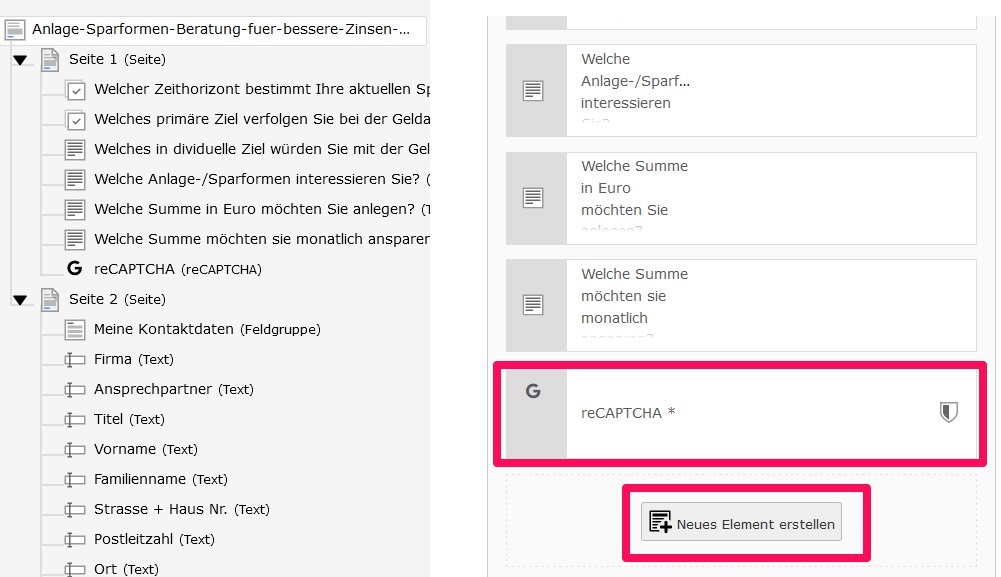Click the Neues Element erstellen button
This screenshot has height=577, width=1001.
click(x=741, y=522)
